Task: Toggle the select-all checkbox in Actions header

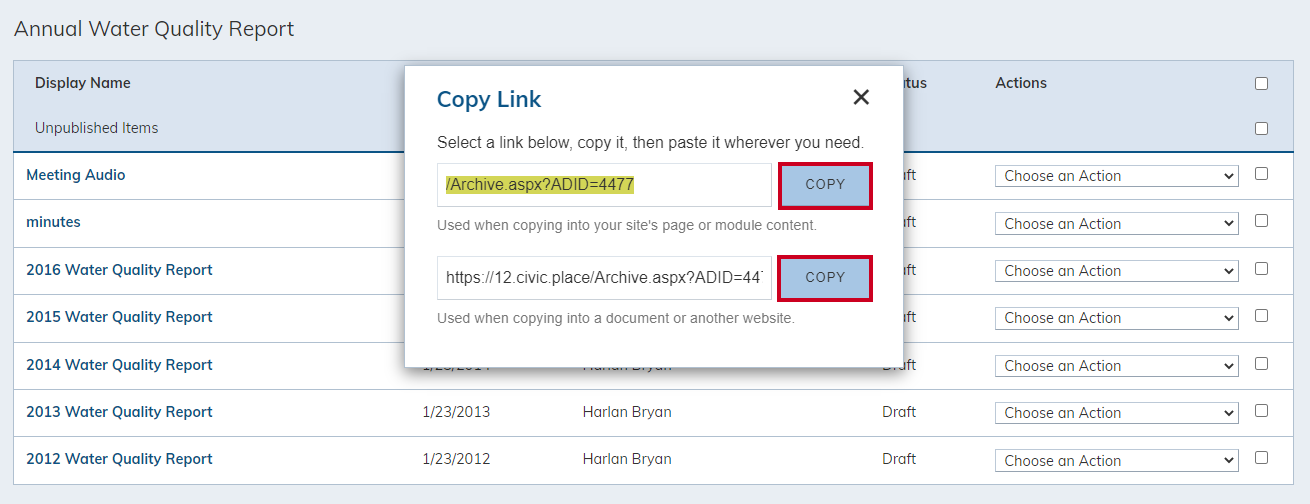Action: point(1261,84)
